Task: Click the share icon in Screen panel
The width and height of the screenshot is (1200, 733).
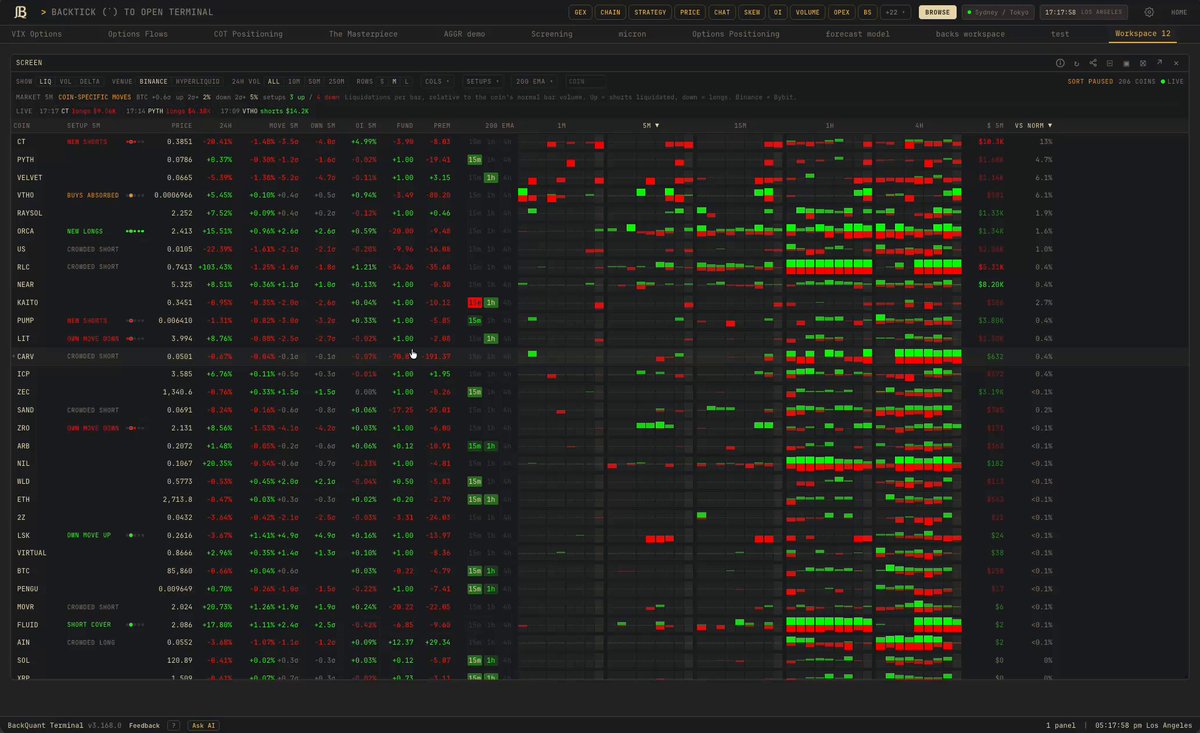Action: point(1093,63)
